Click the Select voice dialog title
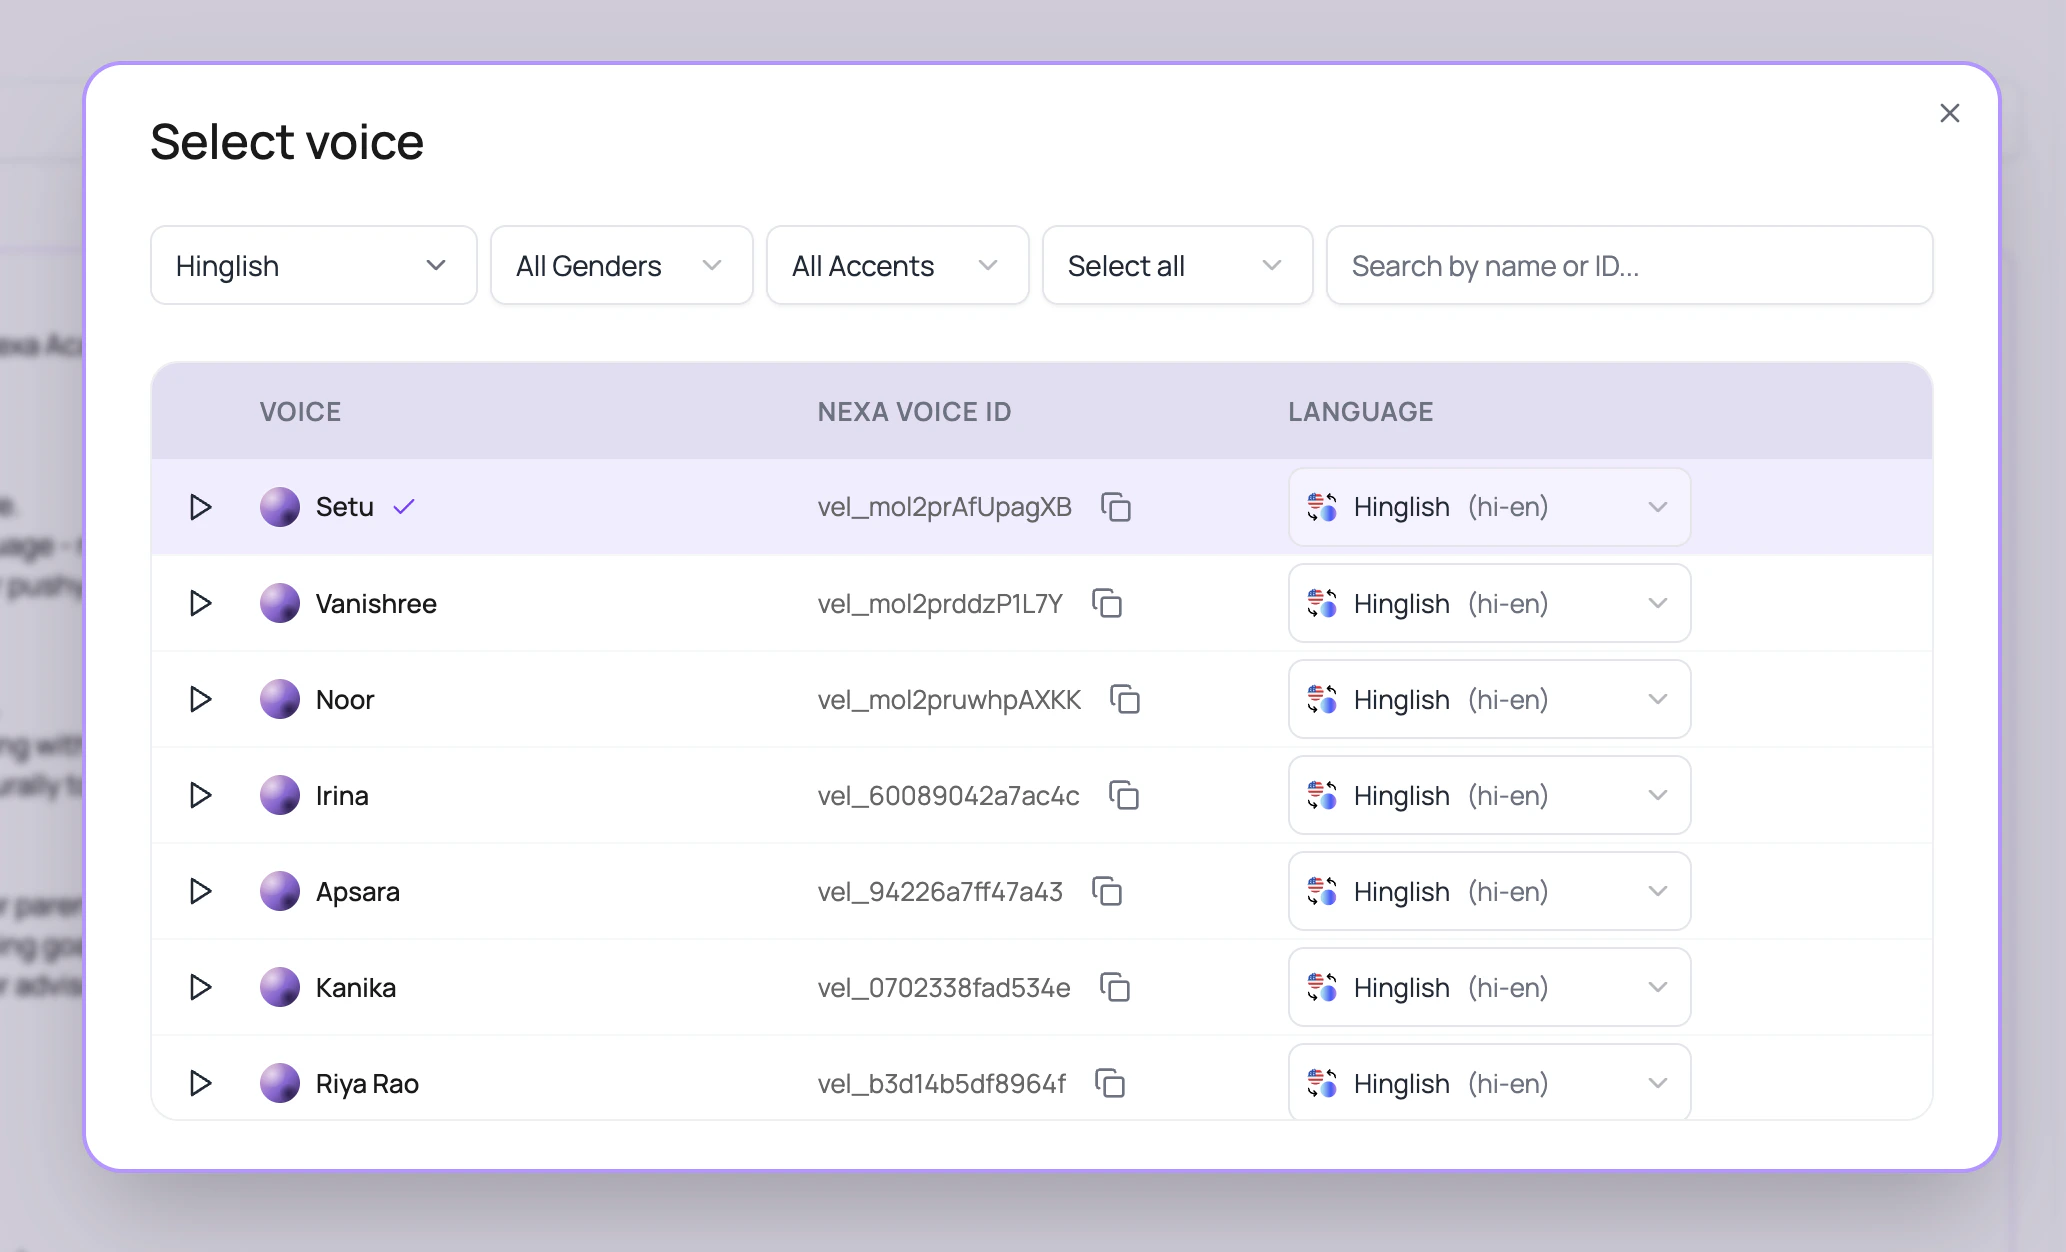Image resolution: width=2066 pixels, height=1252 pixels. (287, 141)
